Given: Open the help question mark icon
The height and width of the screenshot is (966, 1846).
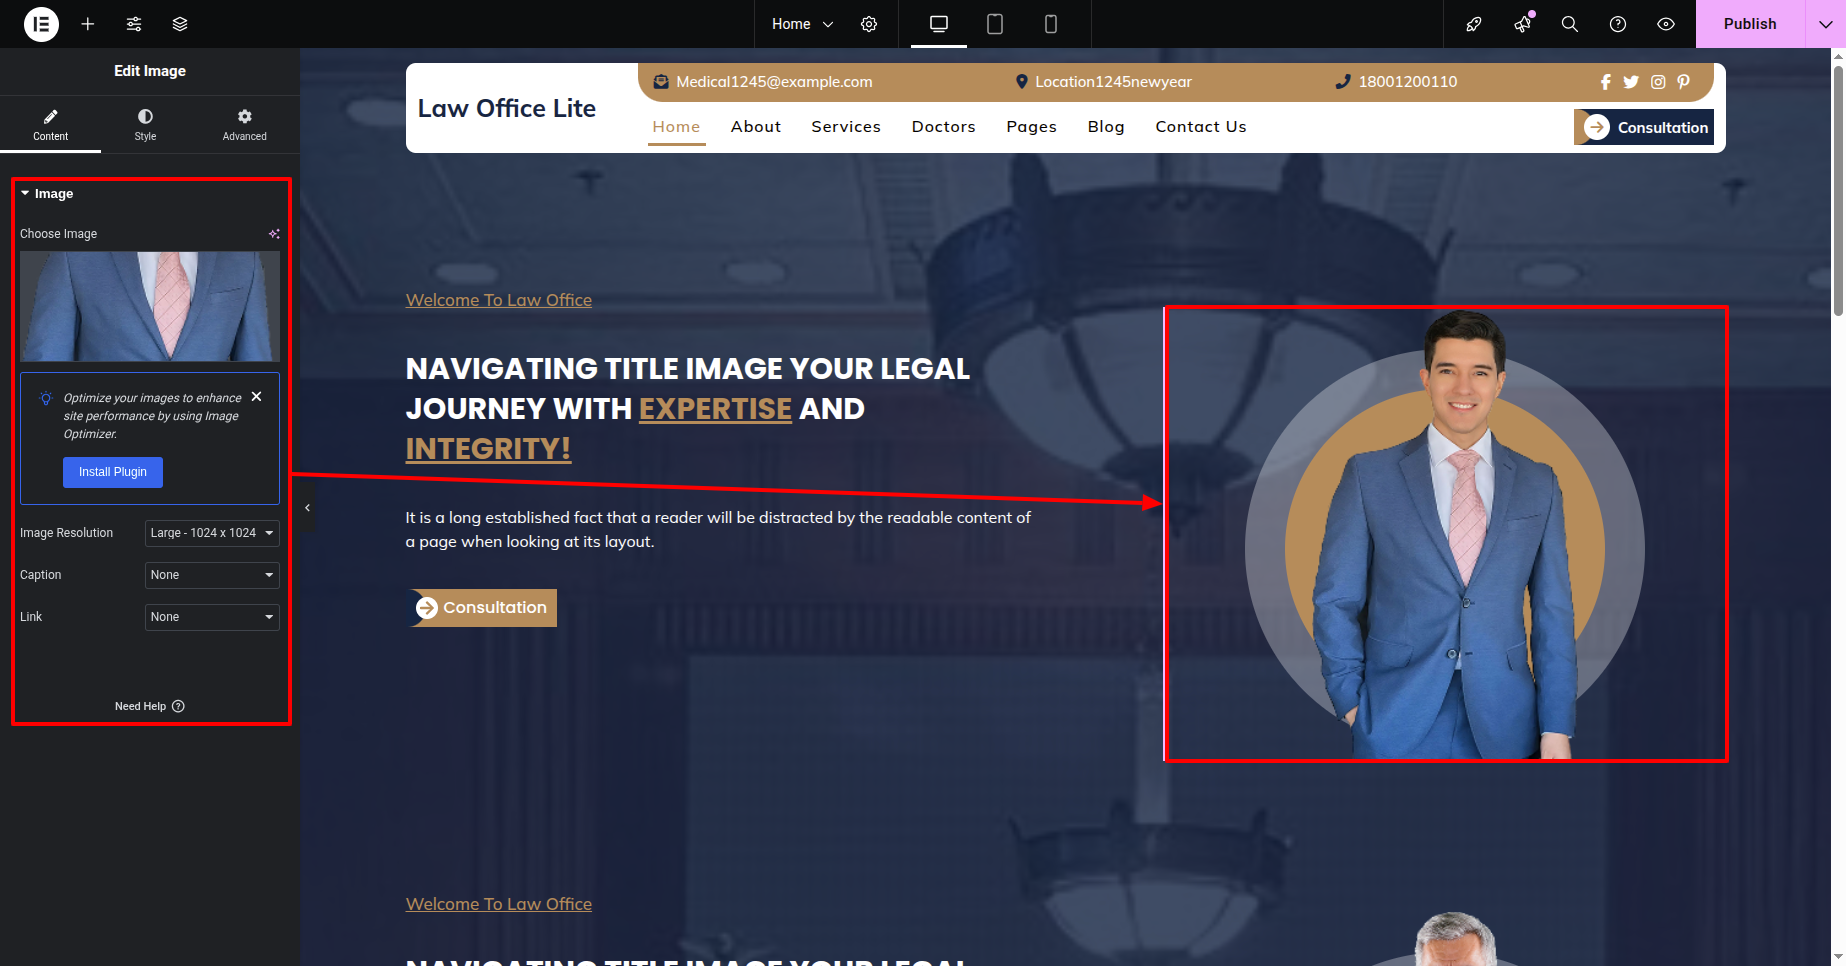Looking at the screenshot, I should [1618, 24].
